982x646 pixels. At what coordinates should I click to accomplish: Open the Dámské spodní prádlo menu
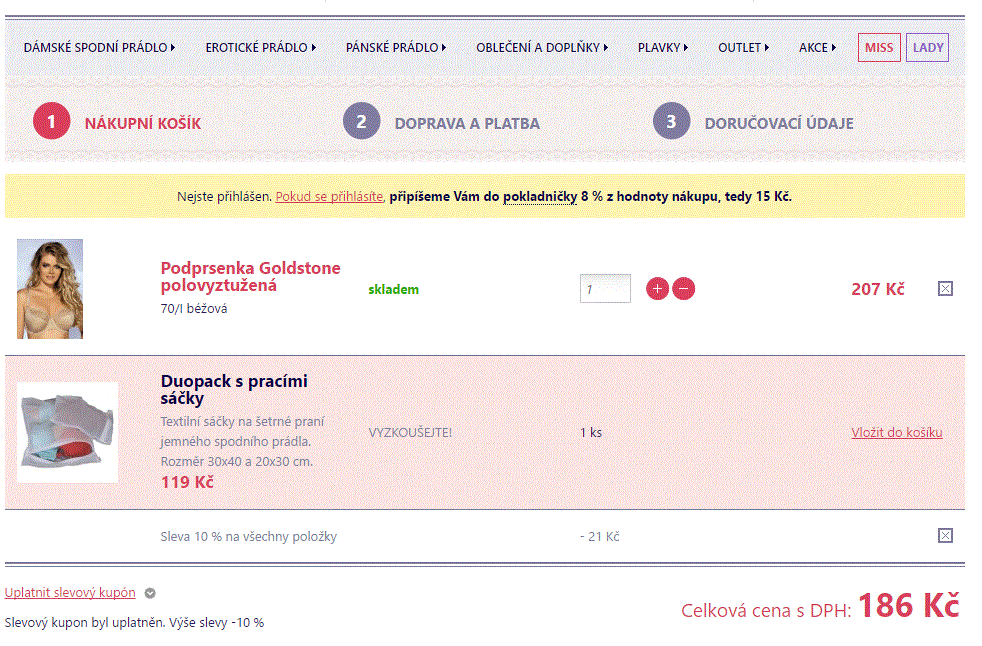click(x=100, y=48)
